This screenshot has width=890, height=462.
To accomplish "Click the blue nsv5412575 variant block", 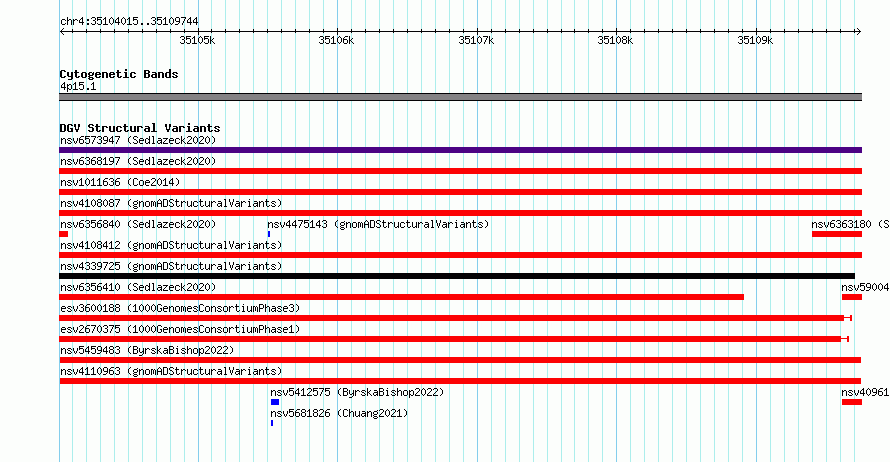I will pos(275,402).
